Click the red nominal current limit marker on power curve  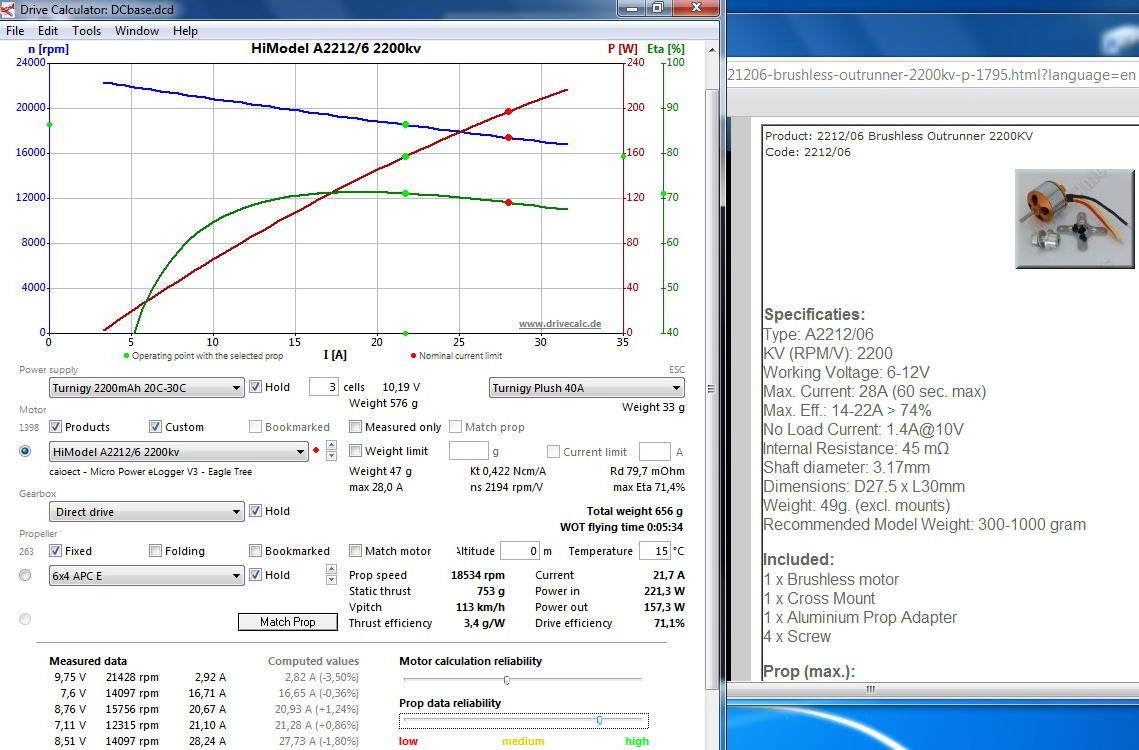508,111
